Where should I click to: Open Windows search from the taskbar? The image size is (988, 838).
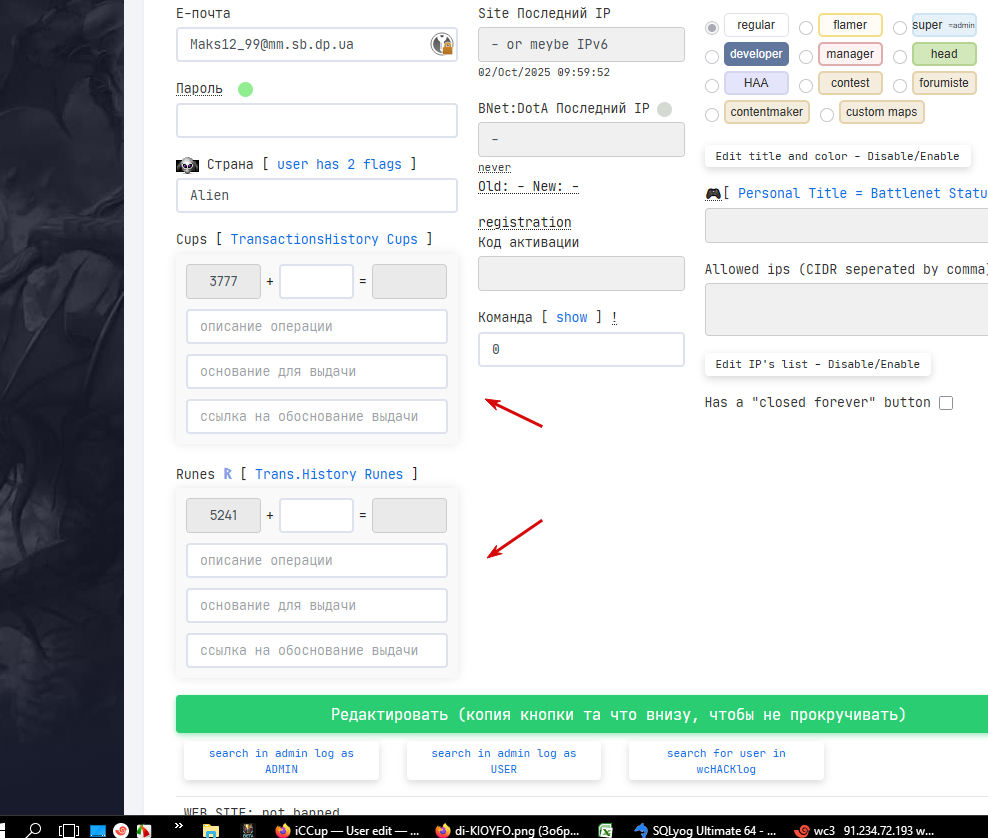(x=33, y=830)
